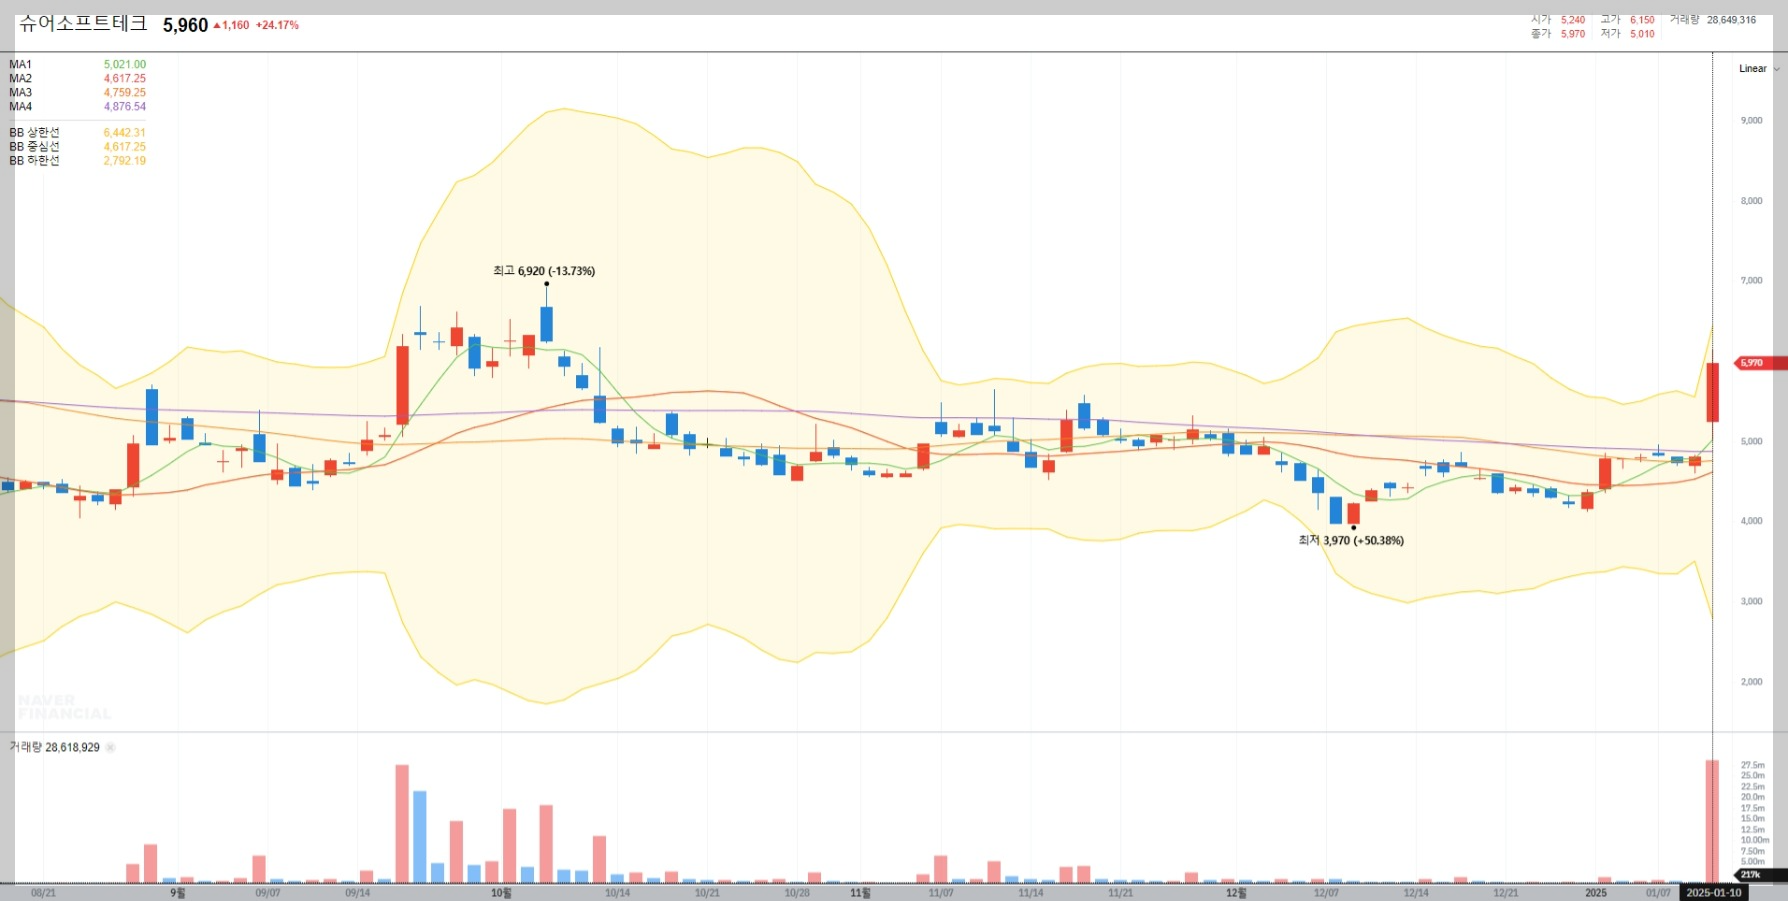Screen dimensions: 1788x901
Task: Click the BB upper value 6,442.31
Action: [x=125, y=132]
